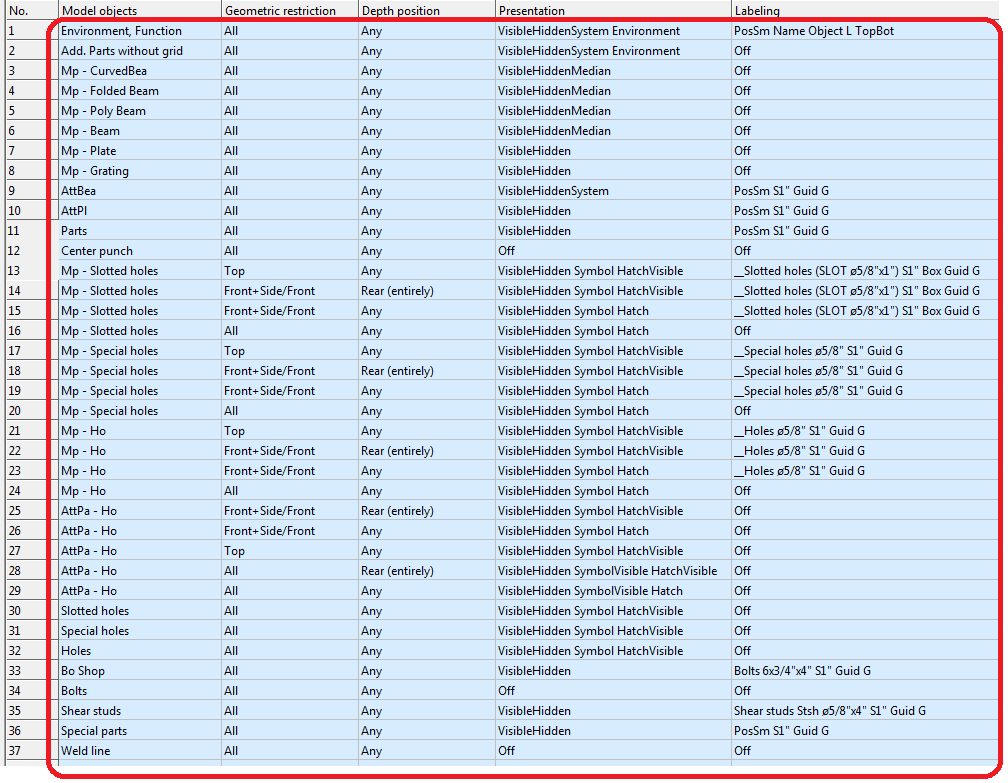Click the Model objects column header
The image size is (1008, 783).
click(x=140, y=10)
